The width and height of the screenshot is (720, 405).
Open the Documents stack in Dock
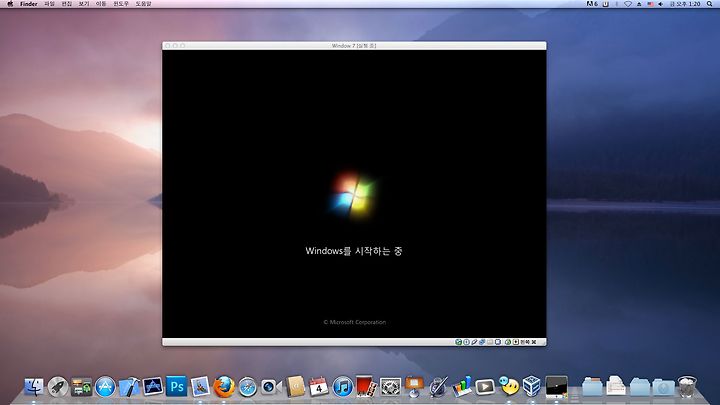pyautogui.click(x=615, y=387)
